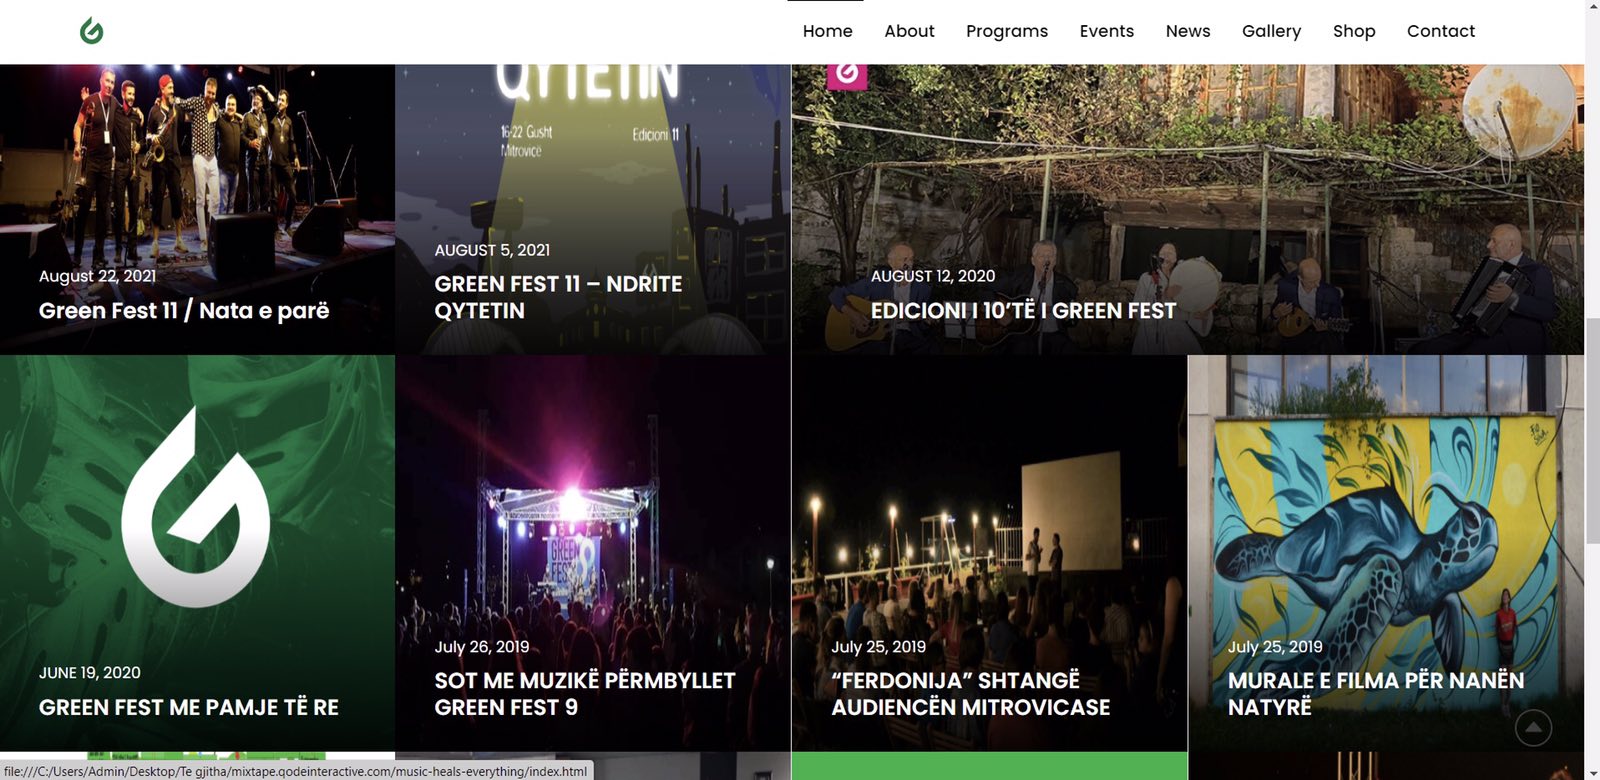The image size is (1600, 780).
Task: Open the News section
Action: pos(1187,31)
